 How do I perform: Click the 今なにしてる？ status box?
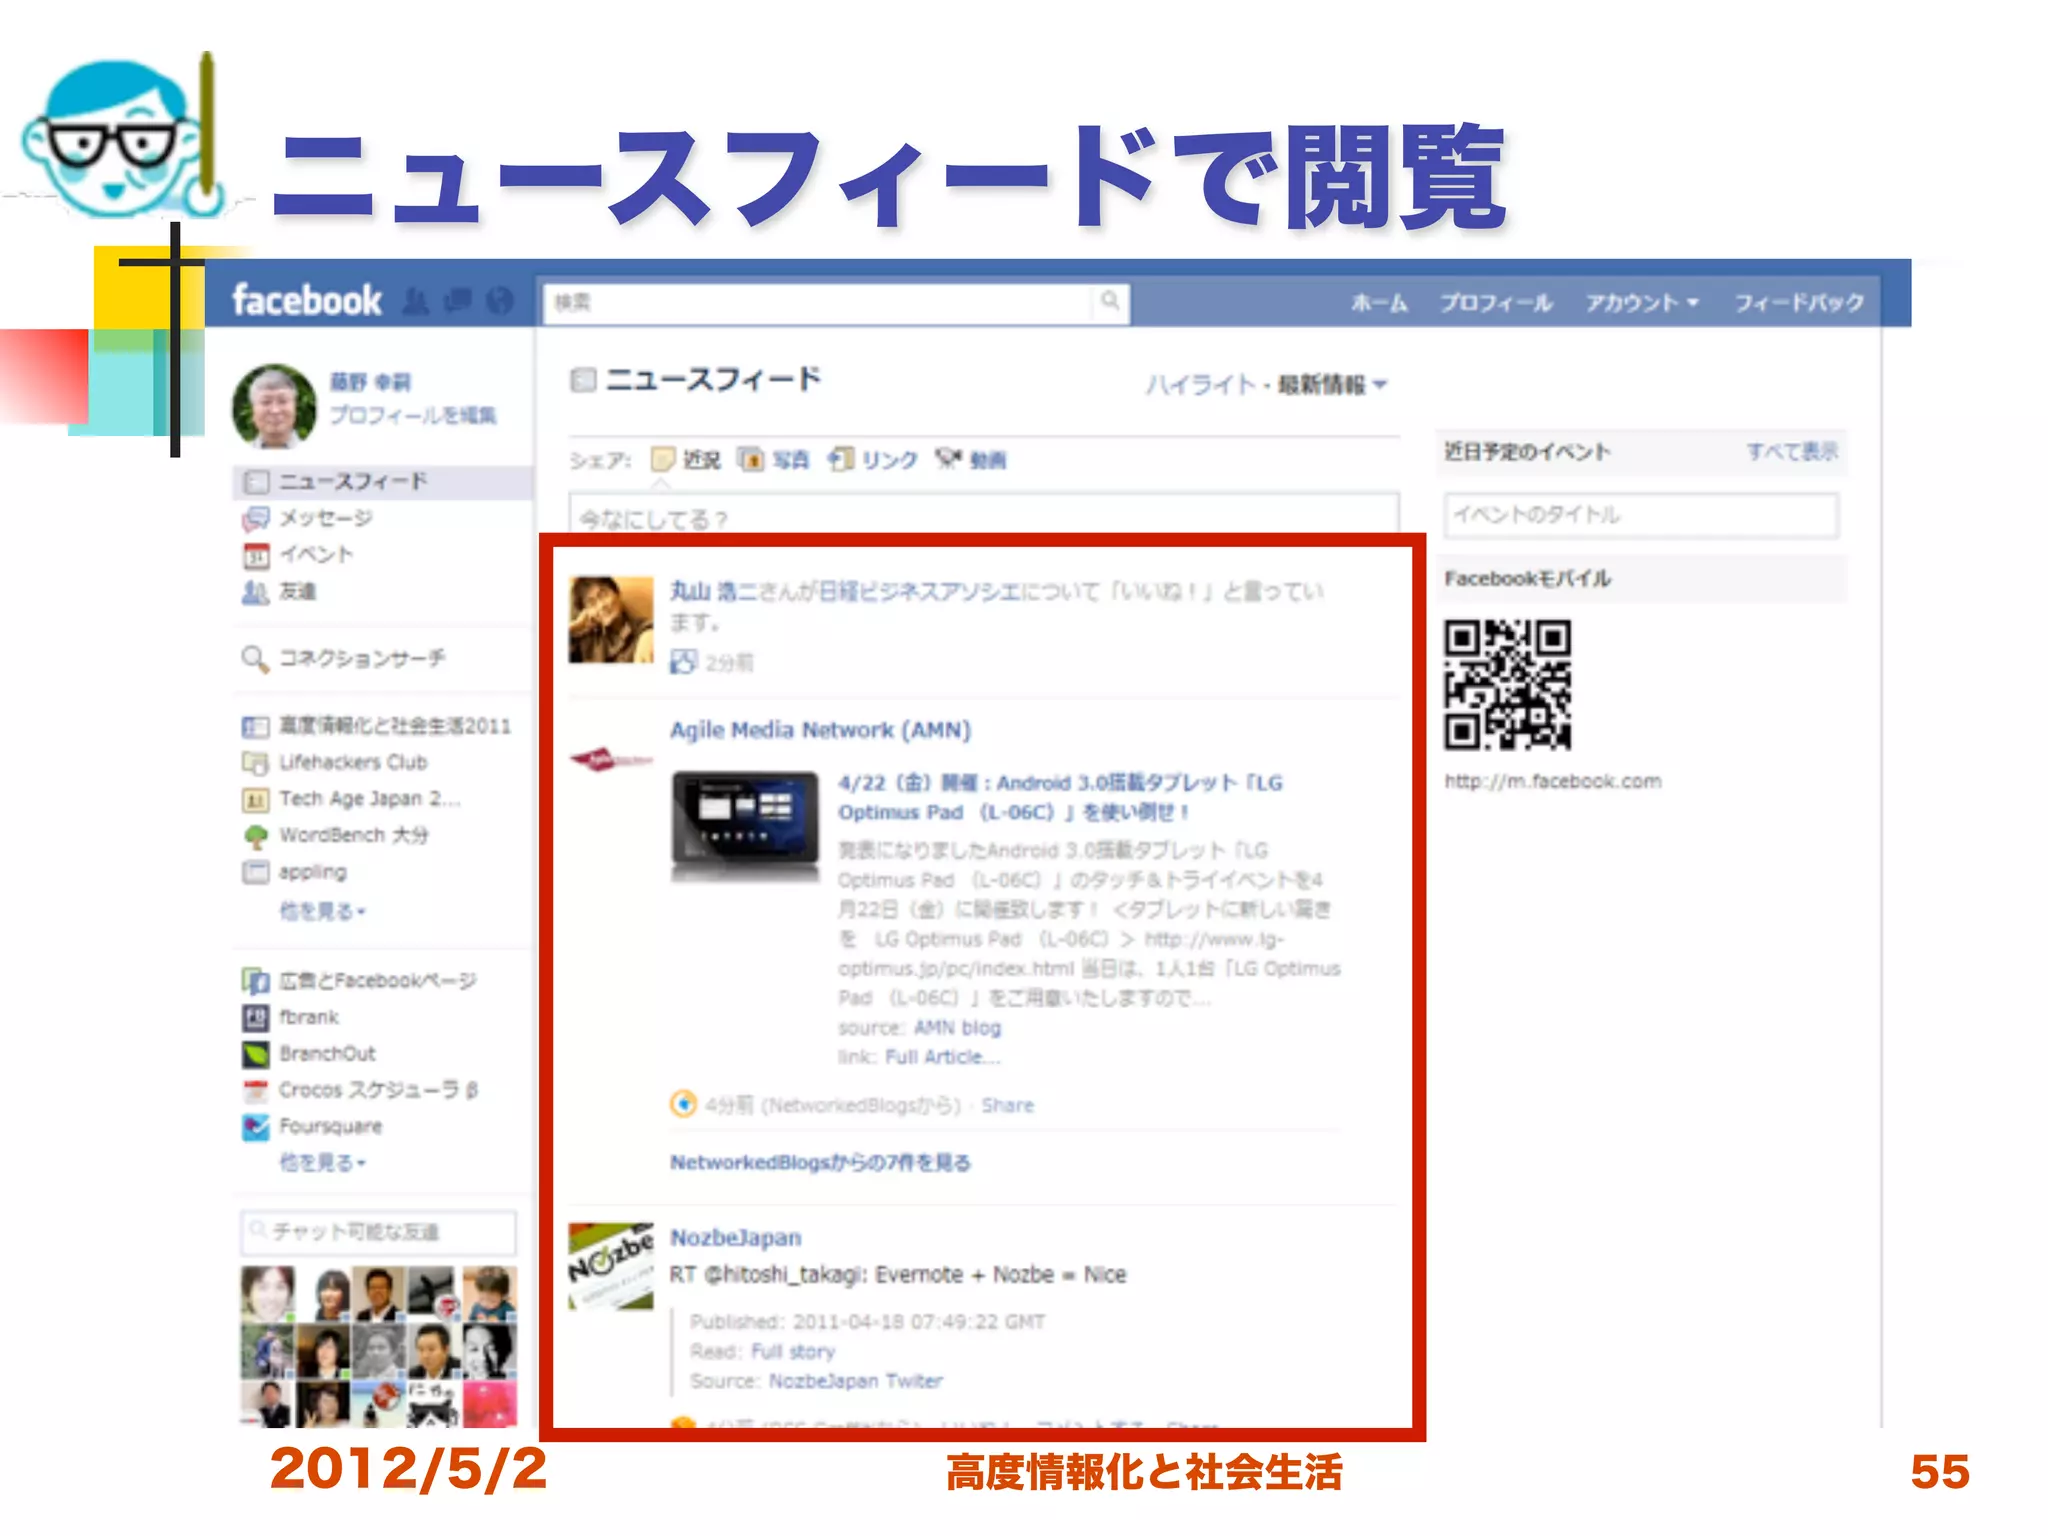tap(984, 514)
